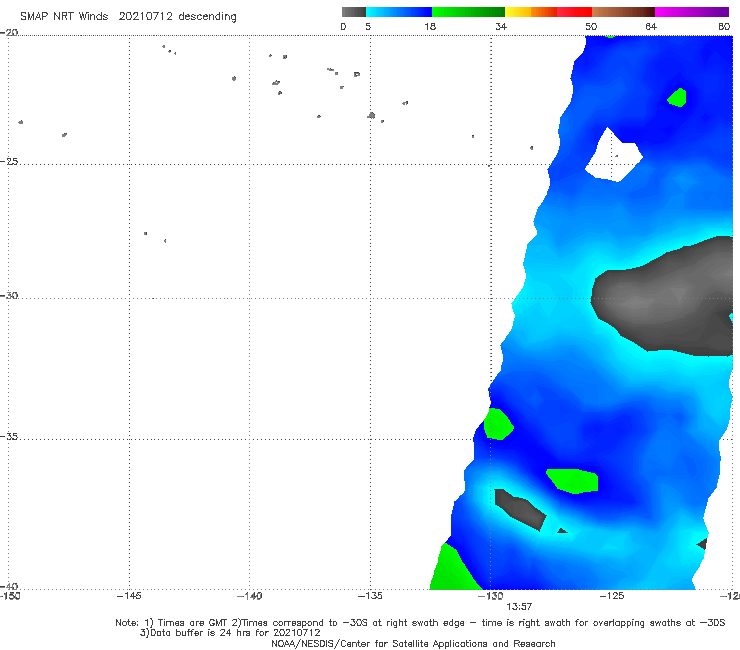Click the cyan-to-blue 5–18 color bar segment

pyautogui.click(x=399, y=12)
